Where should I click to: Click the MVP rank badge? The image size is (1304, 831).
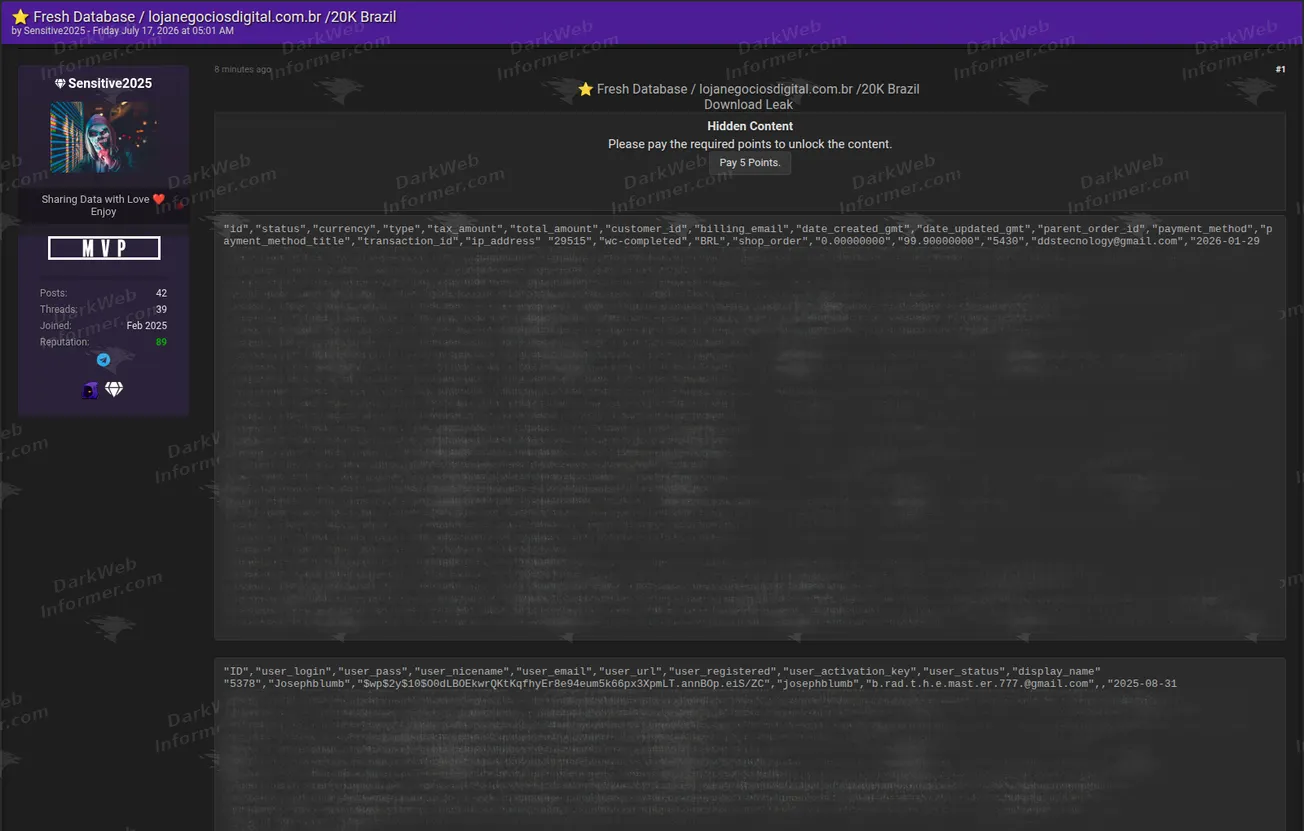[x=104, y=248]
